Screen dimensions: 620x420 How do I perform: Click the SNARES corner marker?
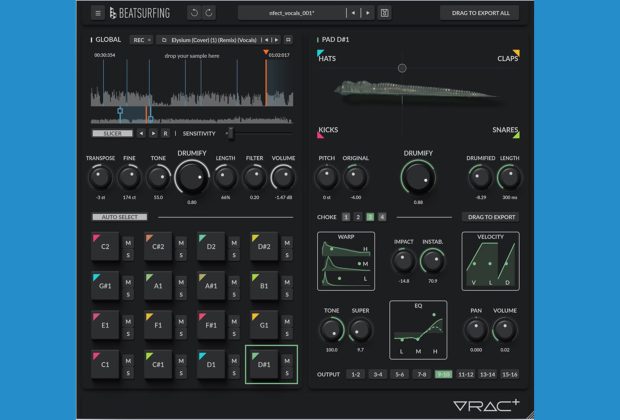(x=516, y=135)
